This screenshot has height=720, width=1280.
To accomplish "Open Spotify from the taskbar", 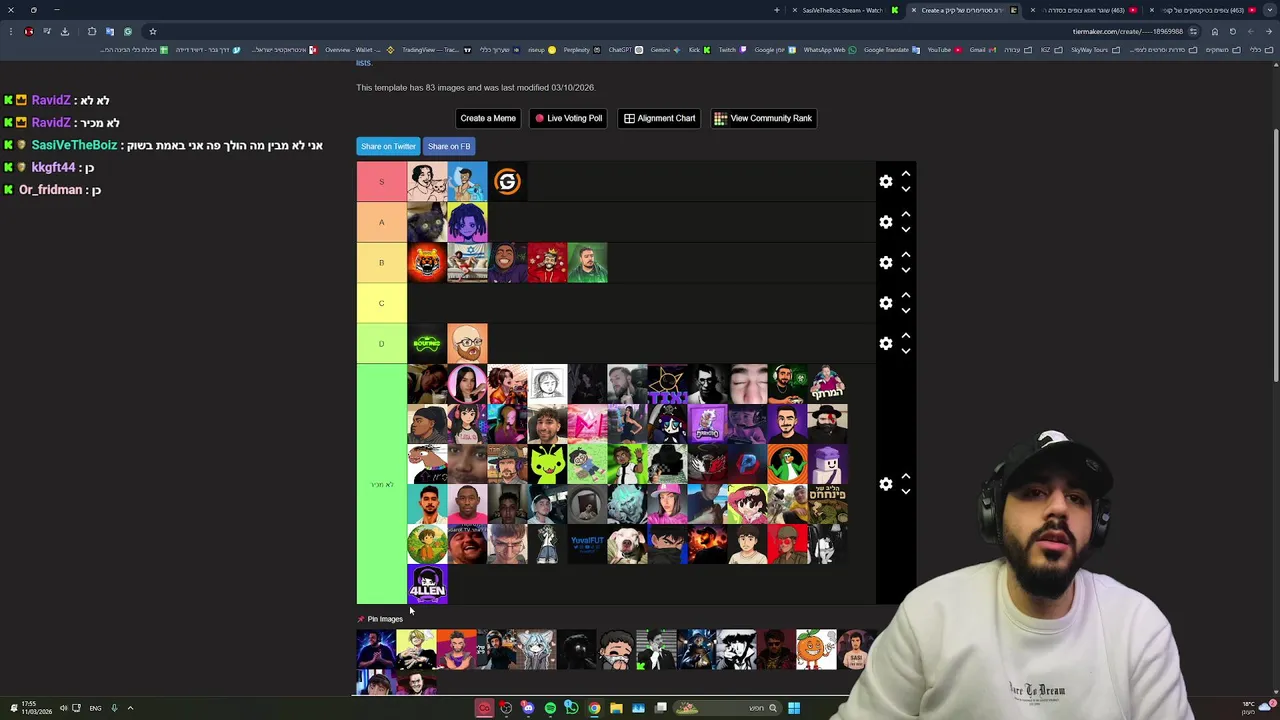I will point(550,708).
